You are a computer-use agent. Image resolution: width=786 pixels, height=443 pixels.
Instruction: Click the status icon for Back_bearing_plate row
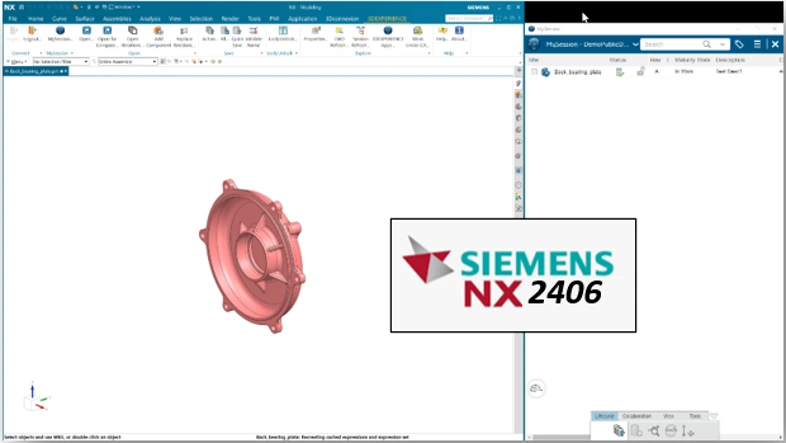pyautogui.click(x=620, y=72)
